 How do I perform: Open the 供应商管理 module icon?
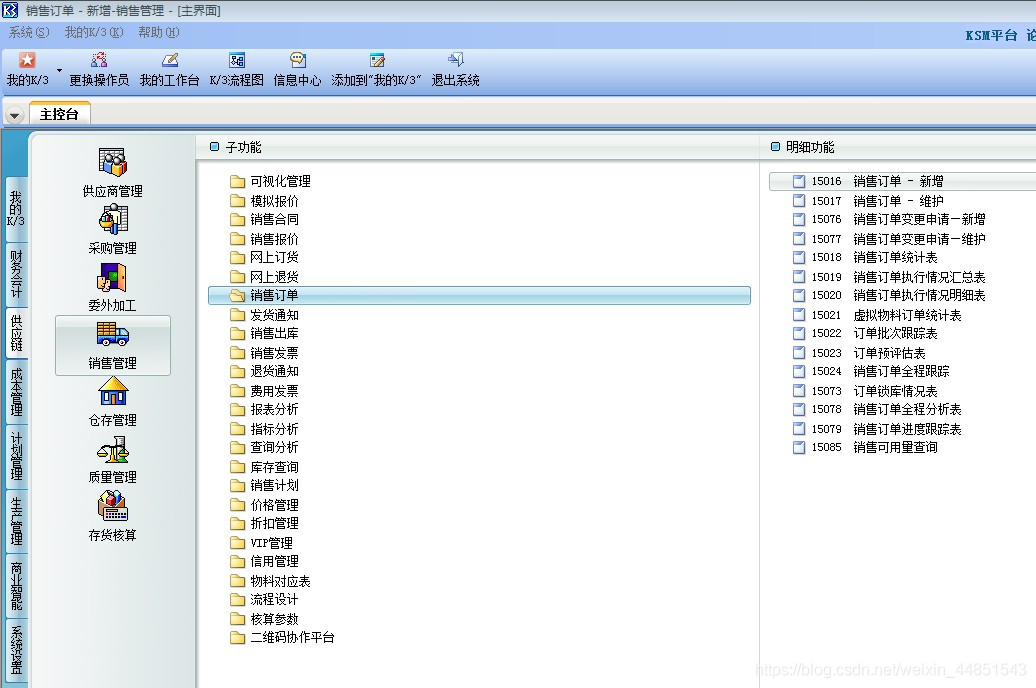pyautogui.click(x=112, y=173)
